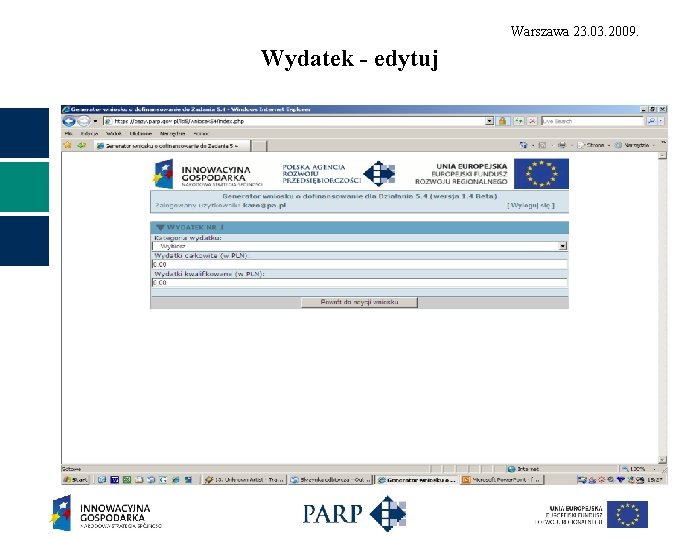Expand the address bar history dropdown

pyautogui.click(x=489, y=121)
